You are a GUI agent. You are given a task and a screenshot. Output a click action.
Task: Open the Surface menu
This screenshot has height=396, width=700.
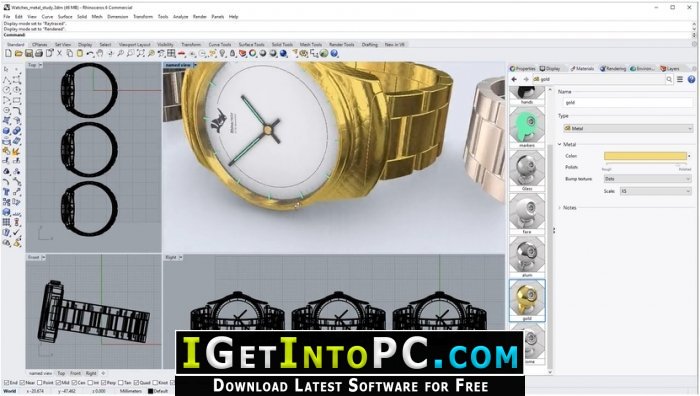coord(65,17)
